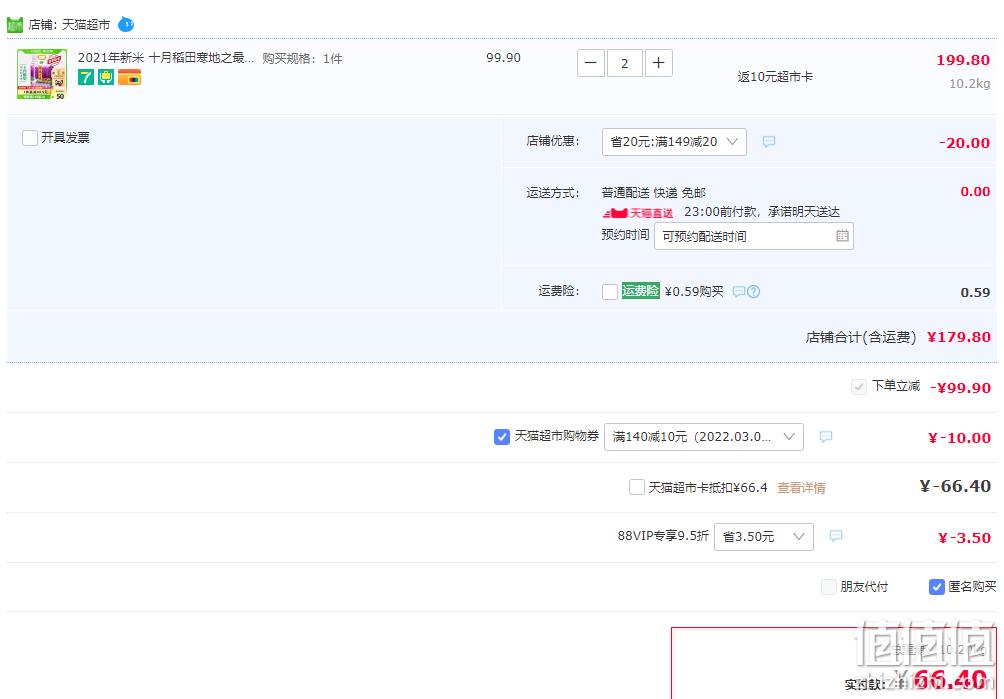Click the 可预约配送时间 delivery time field
This screenshot has height=699, width=1004.
coord(754,236)
